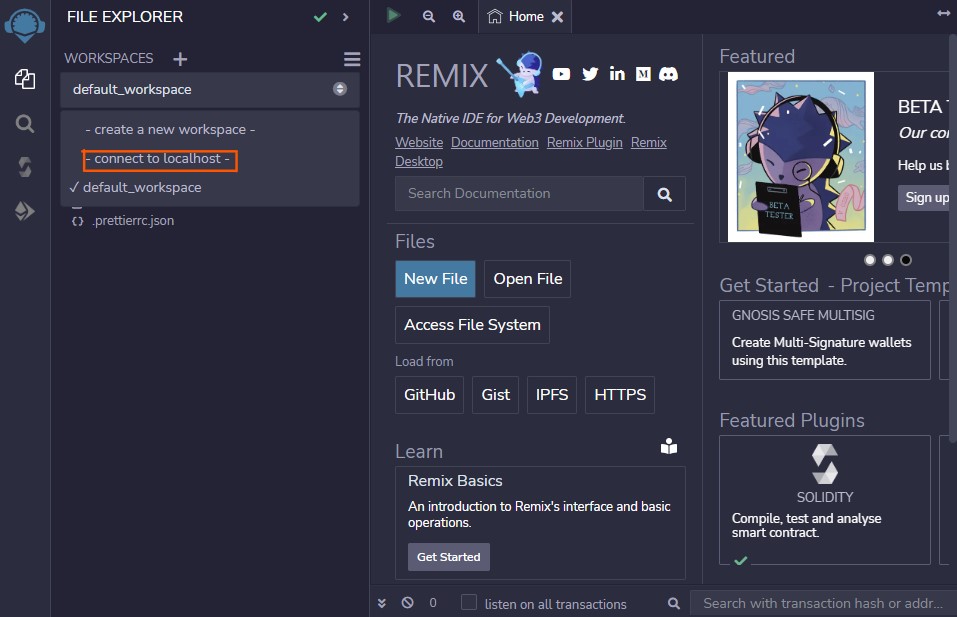Toggle the panel width arrows icon
957x617 pixels.
944,13
